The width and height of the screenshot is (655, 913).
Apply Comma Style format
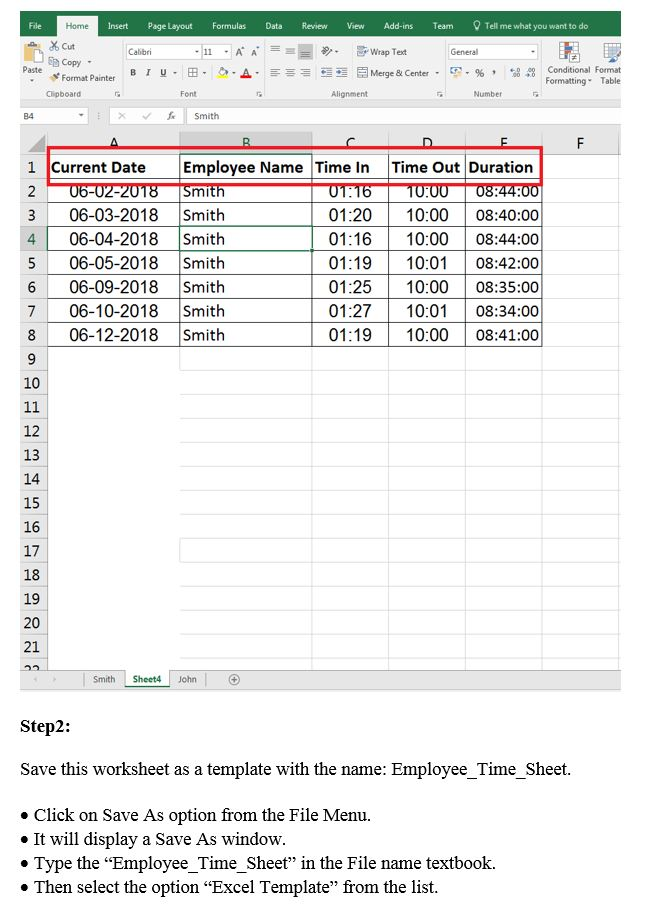[x=494, y=73]
